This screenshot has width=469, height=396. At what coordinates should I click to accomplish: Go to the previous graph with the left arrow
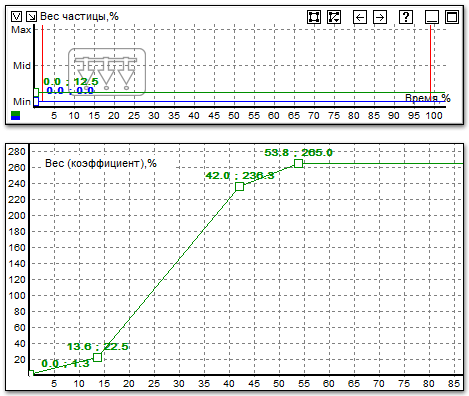[360, 17]
